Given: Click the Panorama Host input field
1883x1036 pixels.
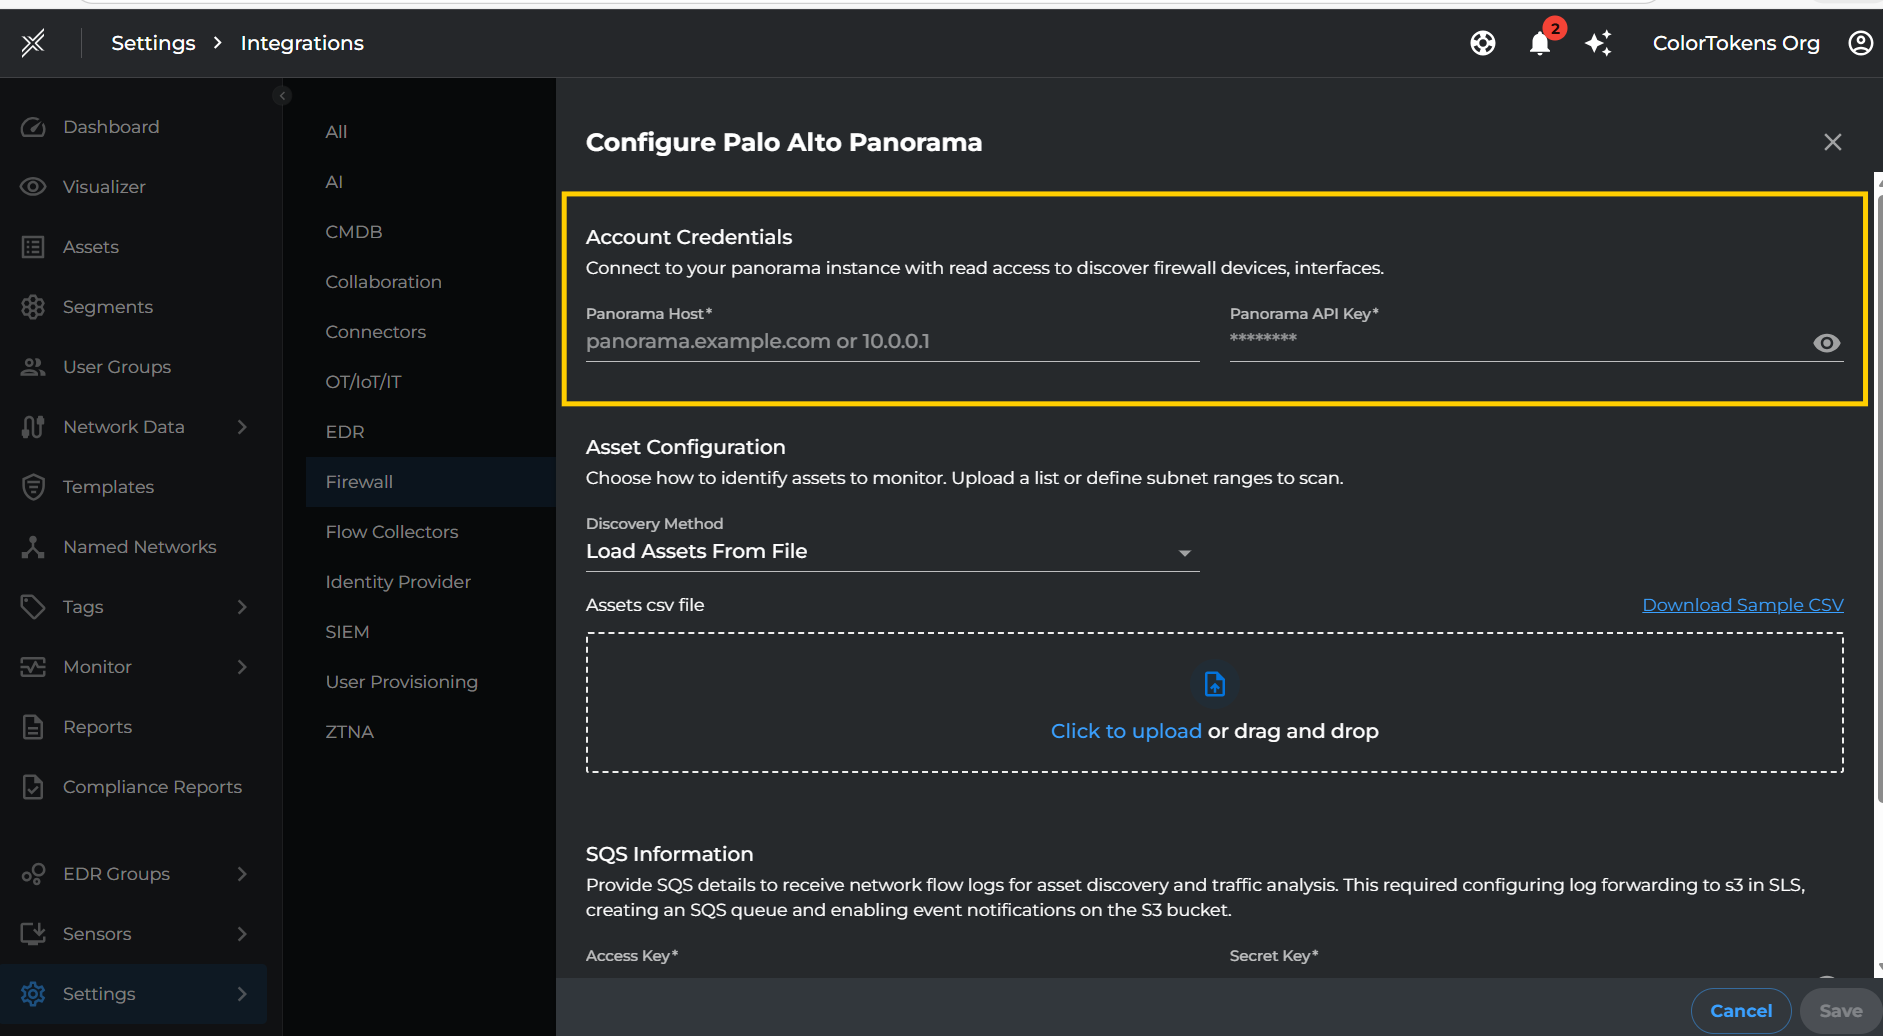Looking at the screenshot, I should 890,341.
